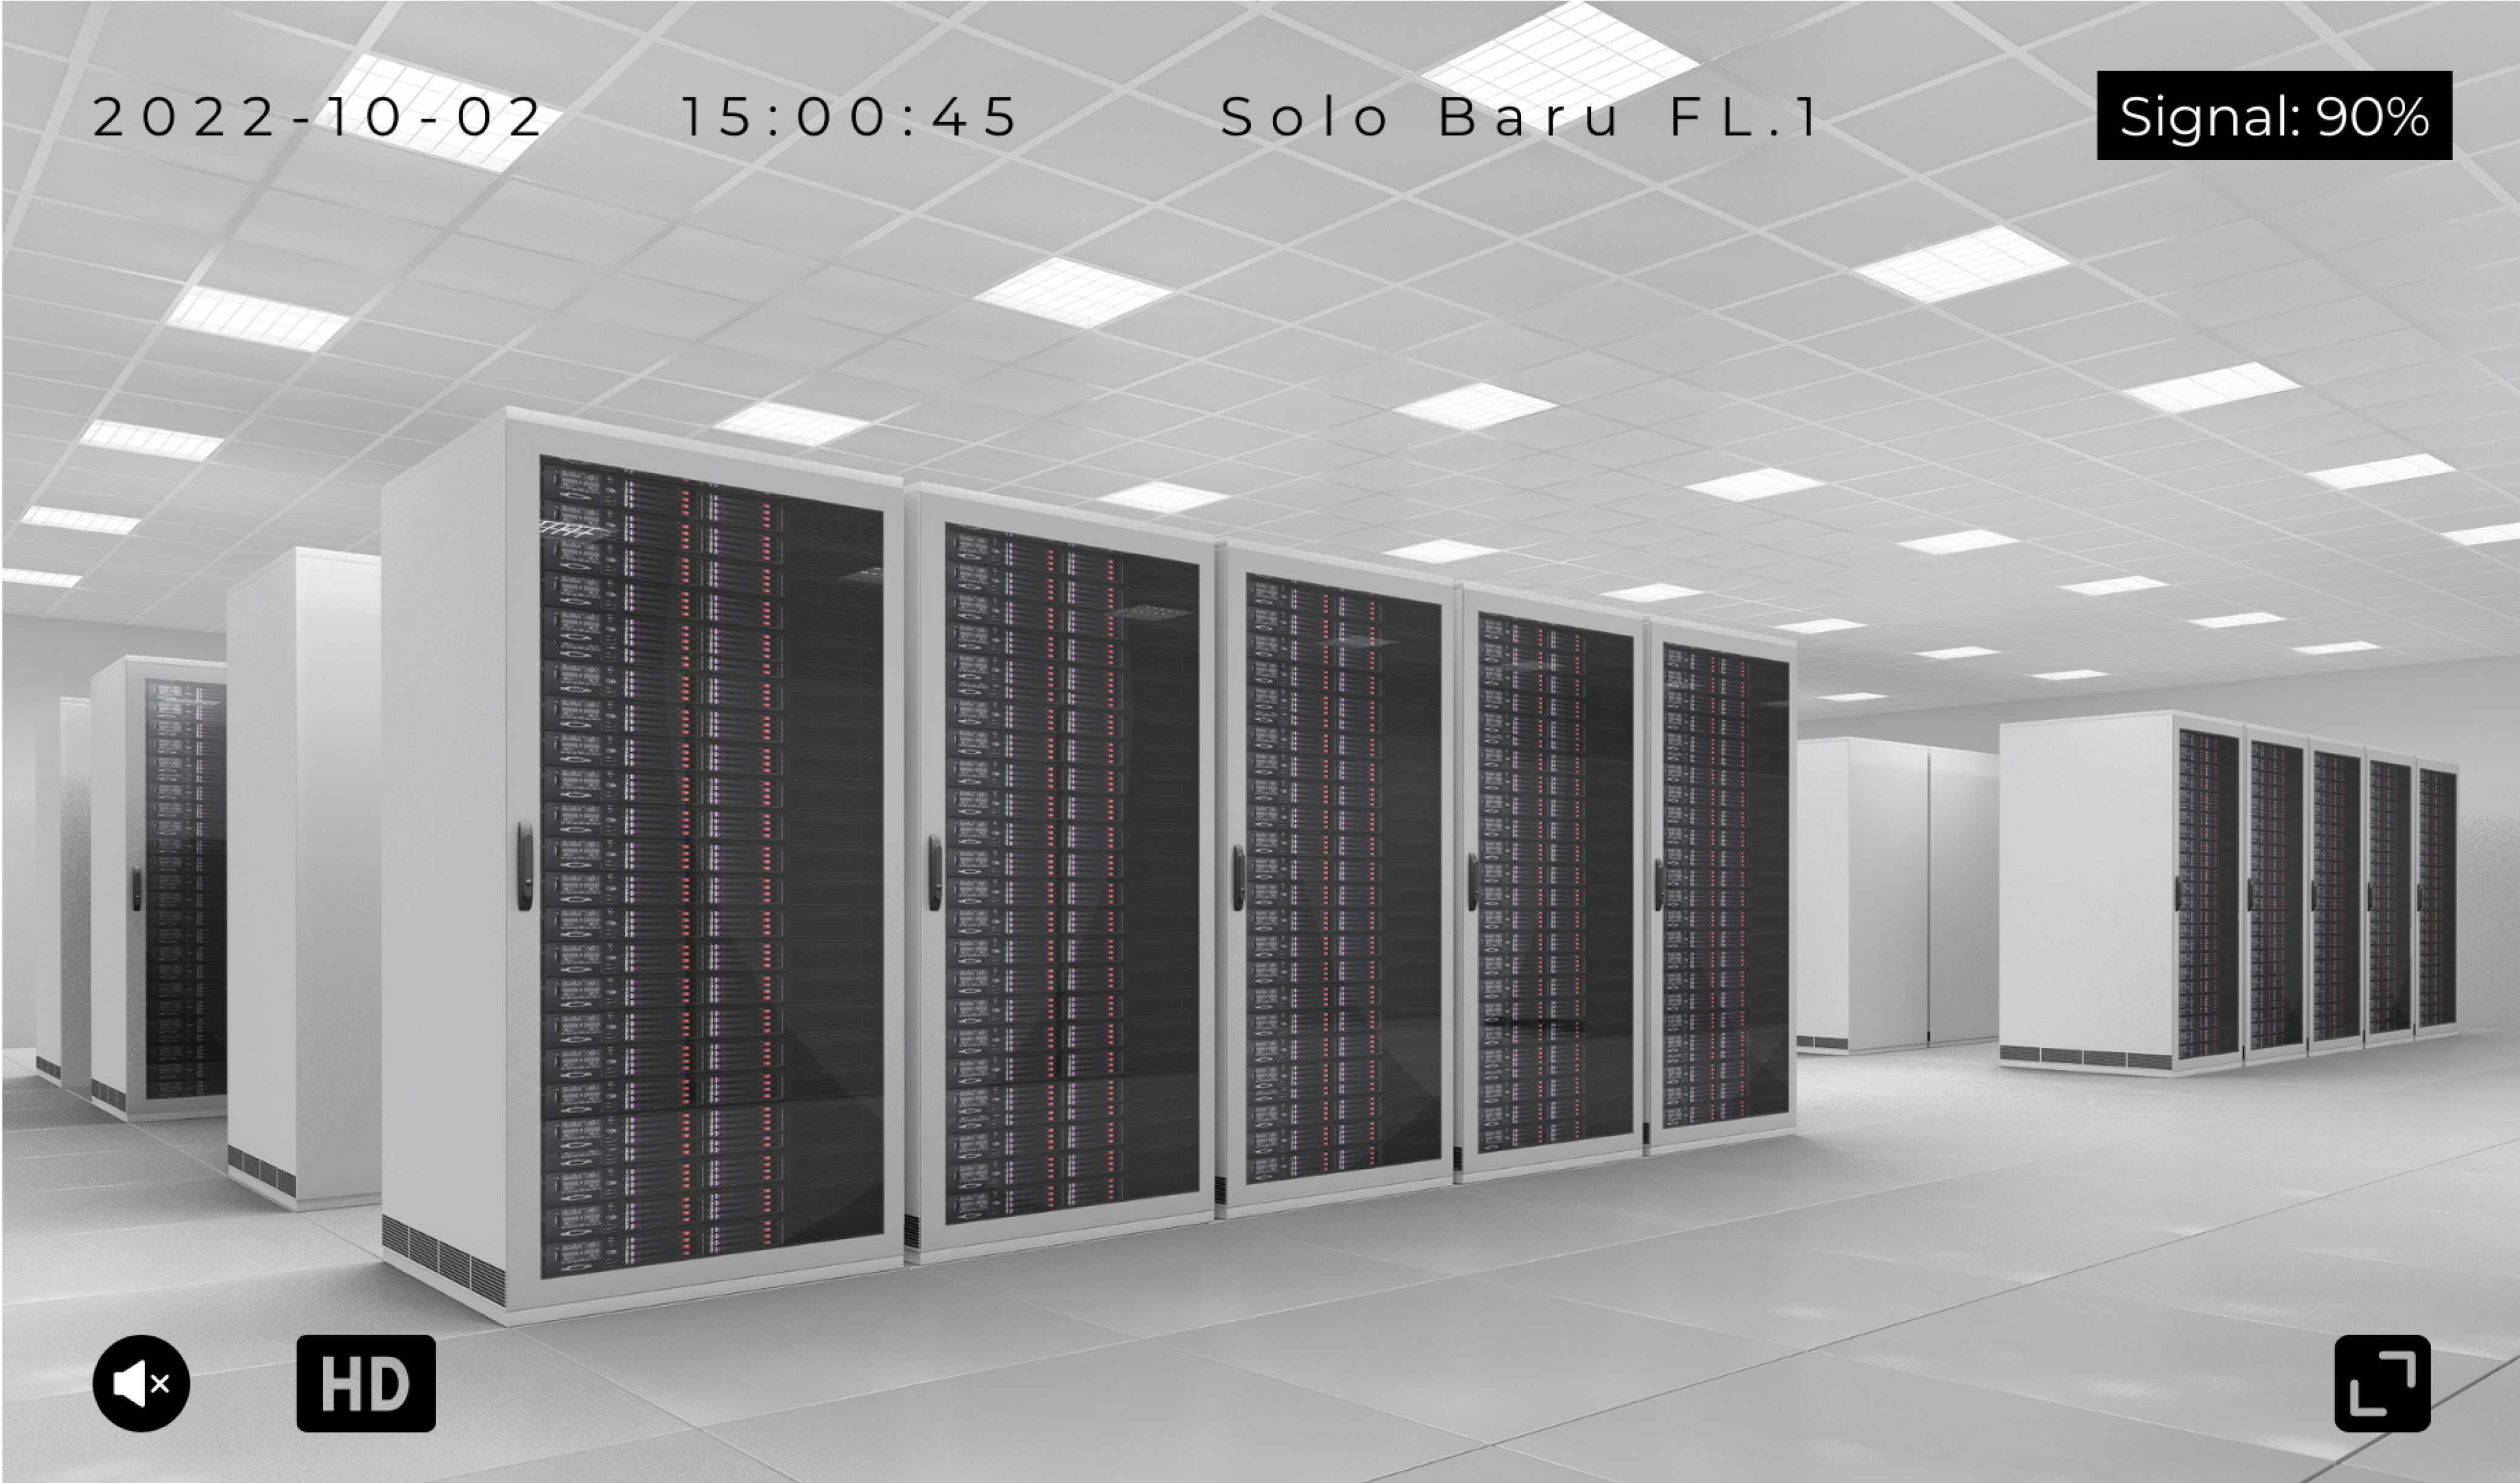Screen dimensions: 2520x1483
Task: Toggle the muted speaker icon
Action: [141, 1383]
